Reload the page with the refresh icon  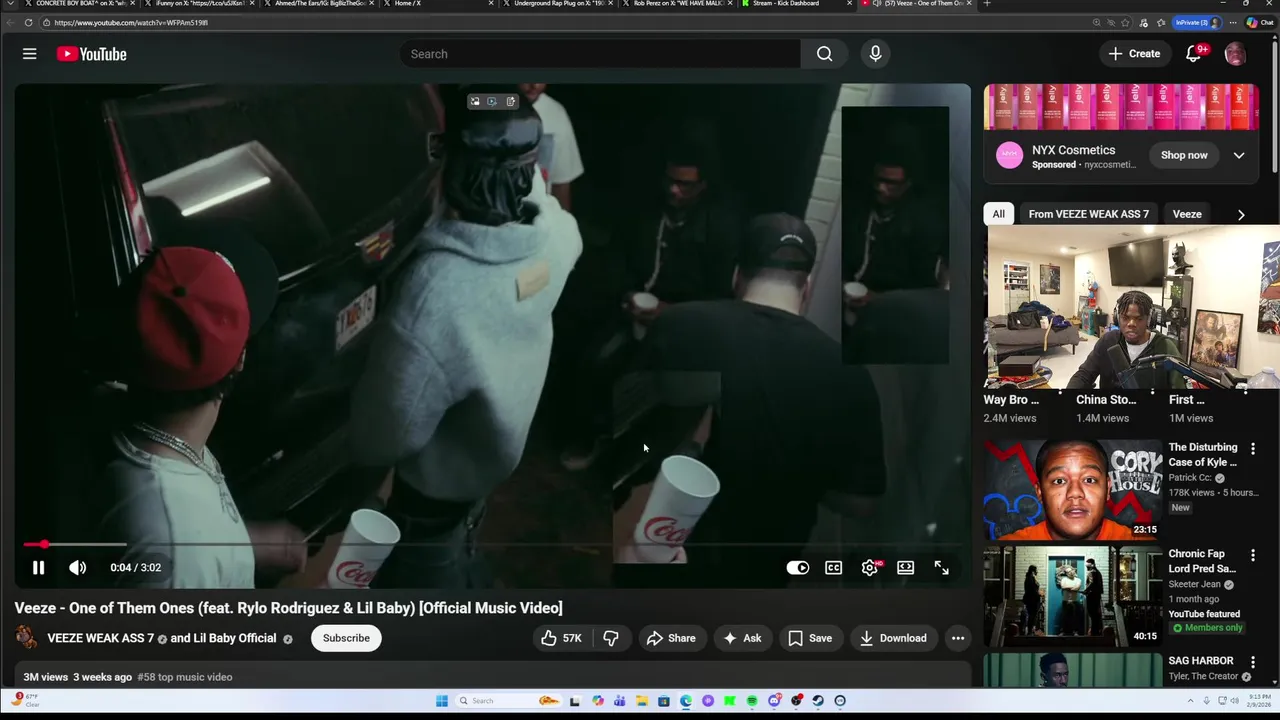[28, 22]
